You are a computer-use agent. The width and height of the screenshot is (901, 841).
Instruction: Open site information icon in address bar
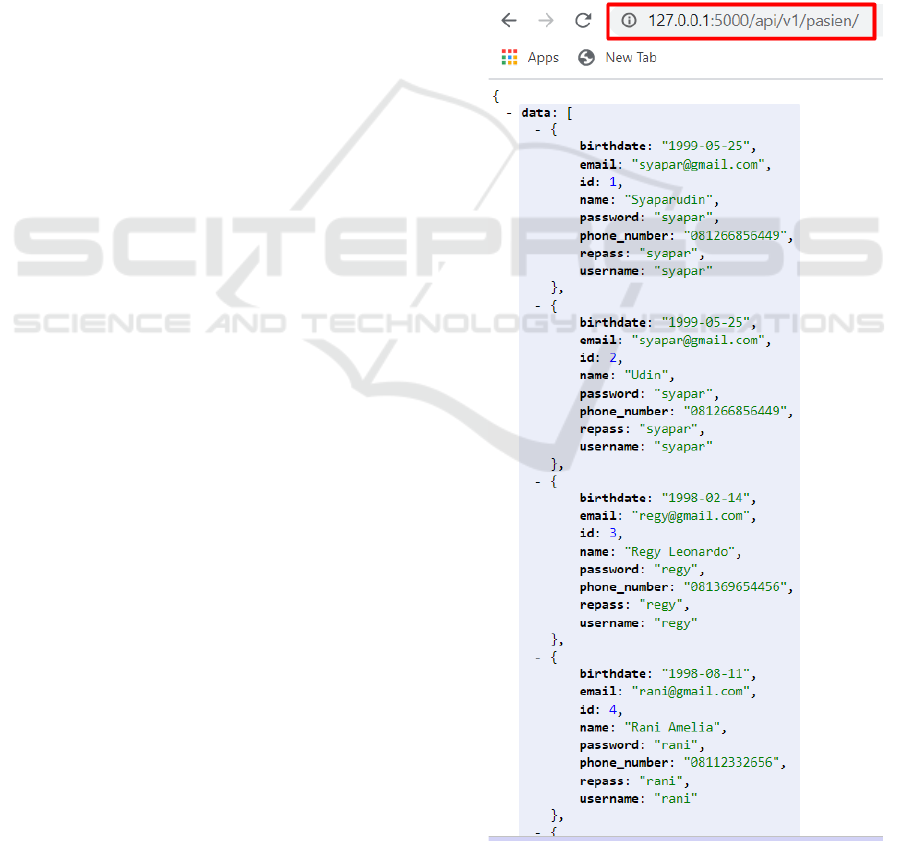point(629,21)
